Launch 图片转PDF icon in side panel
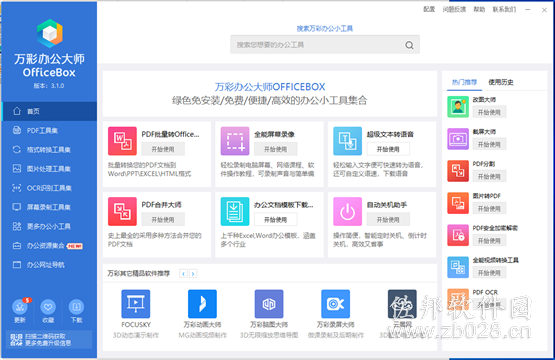The height and width of the screenshot is (360, 555). point(458,203)
